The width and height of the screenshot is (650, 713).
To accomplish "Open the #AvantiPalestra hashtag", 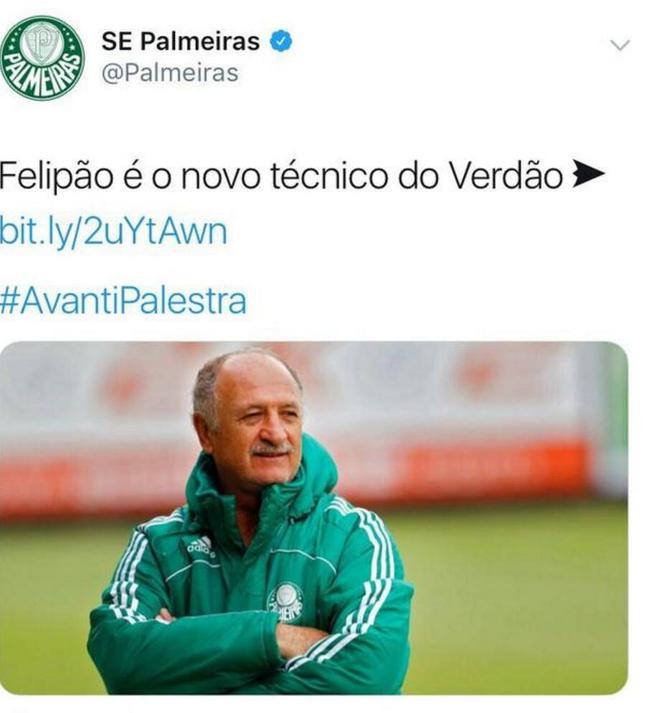I will (x=123, y=301).
